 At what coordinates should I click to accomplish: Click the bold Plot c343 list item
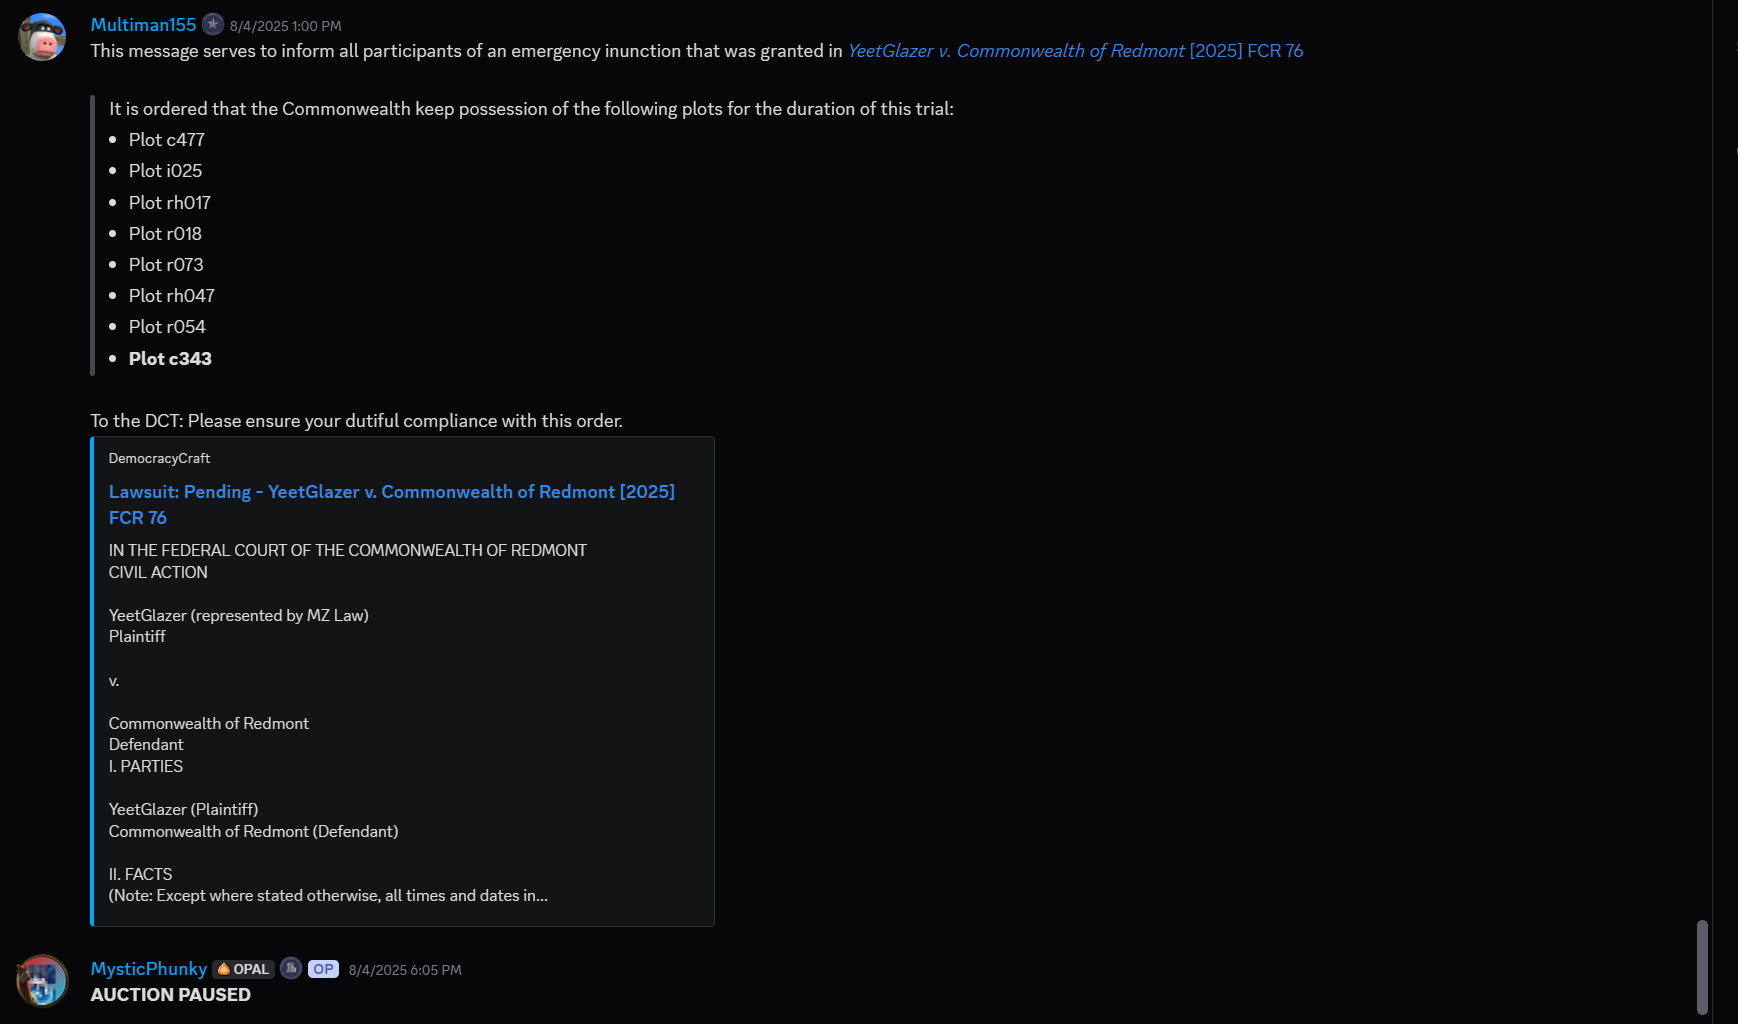[x=170, y=359]
